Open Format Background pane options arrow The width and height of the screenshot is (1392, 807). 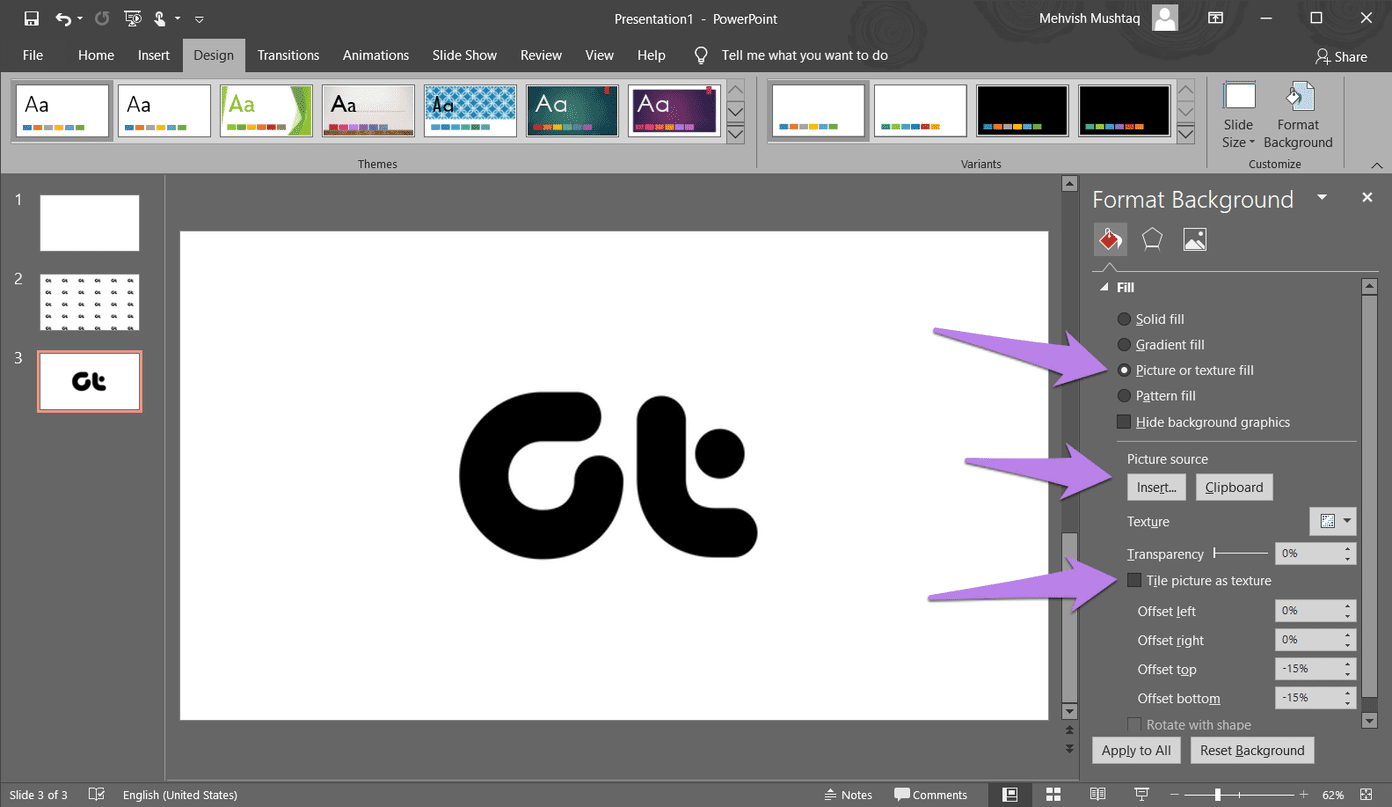coord(1322,198)
